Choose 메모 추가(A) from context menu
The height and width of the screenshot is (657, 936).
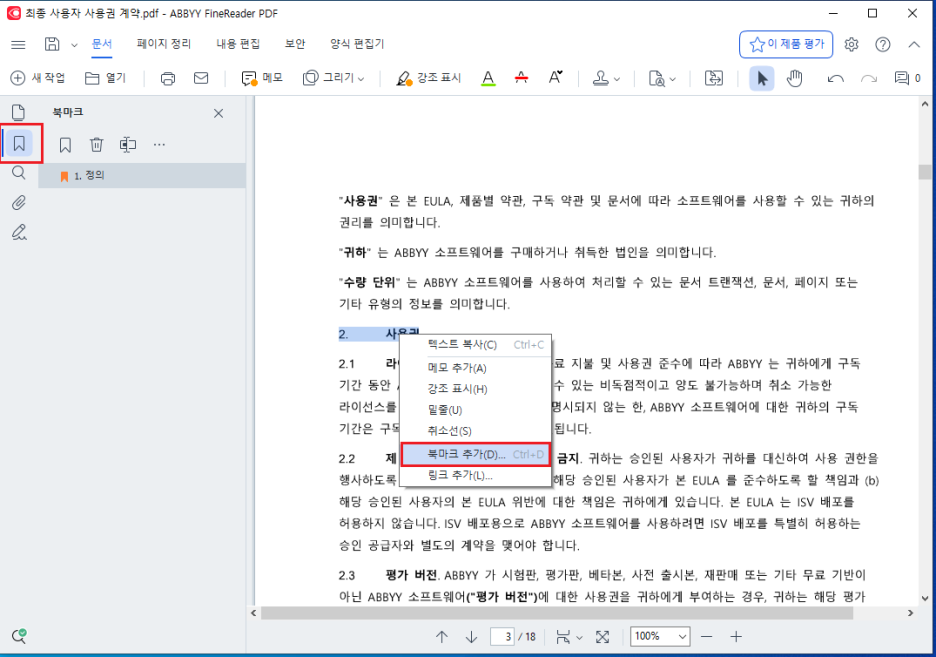coord(475,368)
